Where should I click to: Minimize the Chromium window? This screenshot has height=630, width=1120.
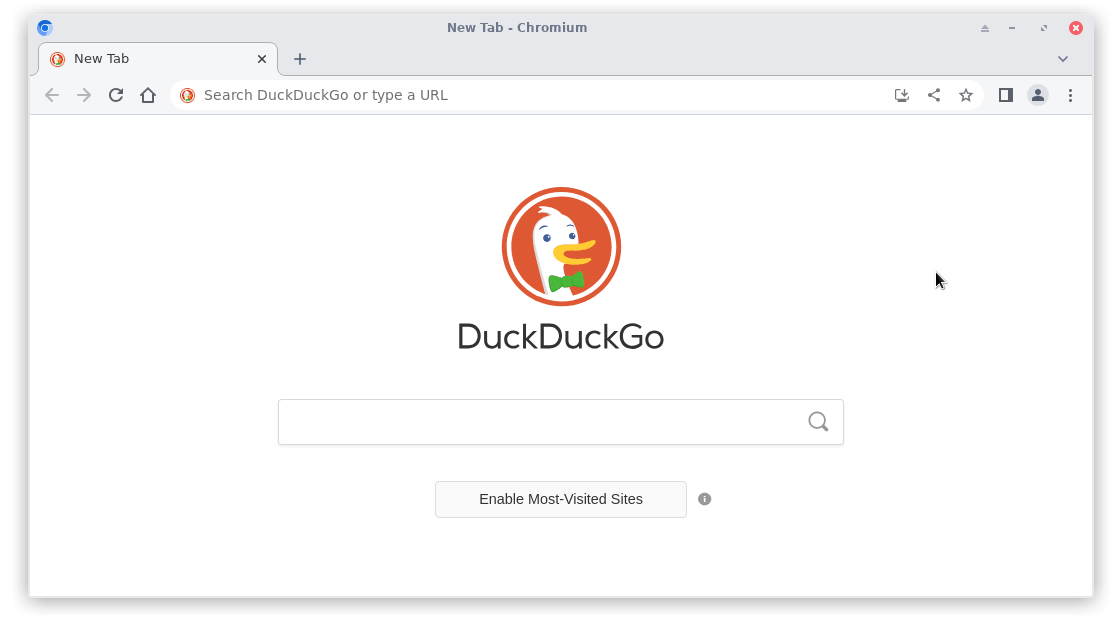(1012, 28)
